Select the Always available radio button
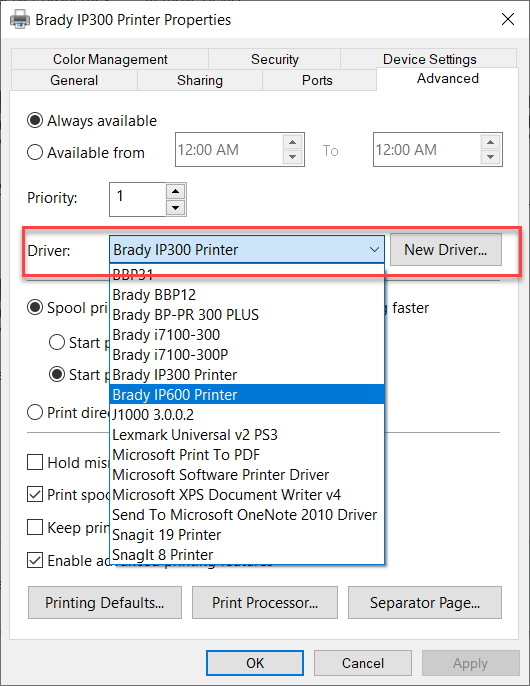 pyautogui.click(x=35, y=120)
